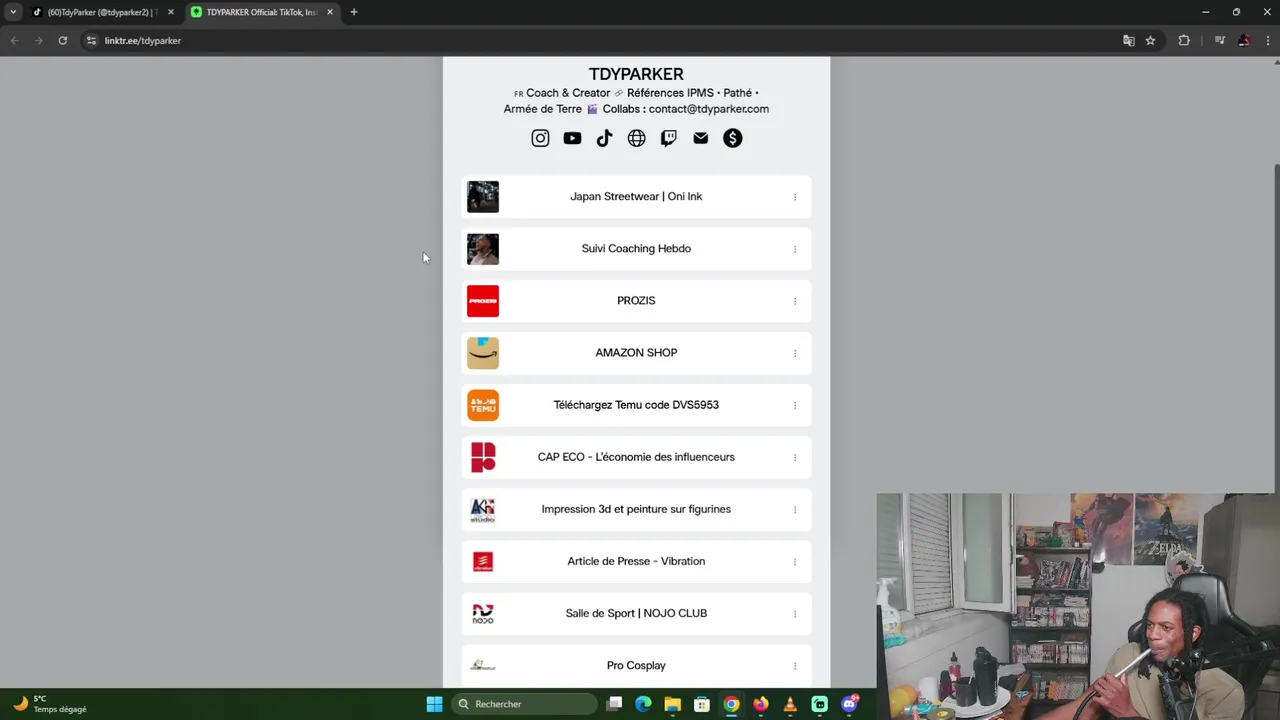
Task: Open a new browser tab
Action: point(353,12)
